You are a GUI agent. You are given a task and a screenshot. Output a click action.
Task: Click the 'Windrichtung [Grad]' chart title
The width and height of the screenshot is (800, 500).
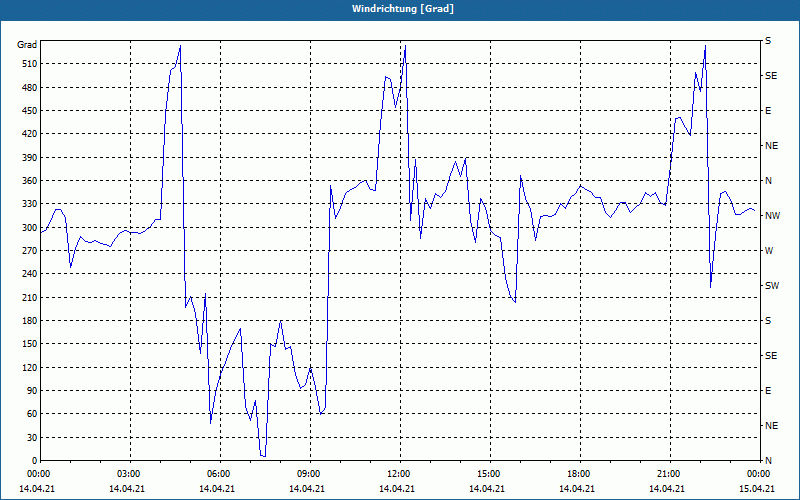point(403,9)
